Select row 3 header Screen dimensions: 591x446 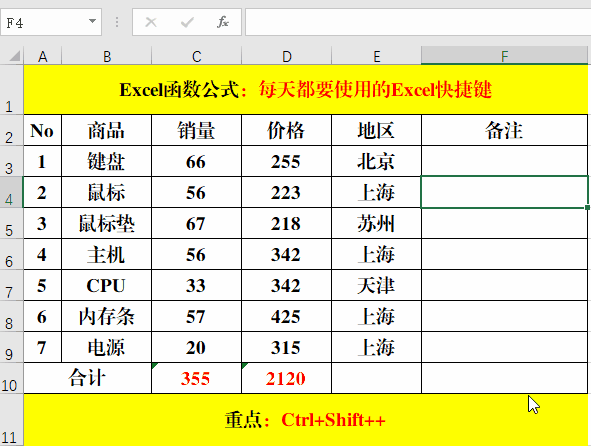pos(11,161)
